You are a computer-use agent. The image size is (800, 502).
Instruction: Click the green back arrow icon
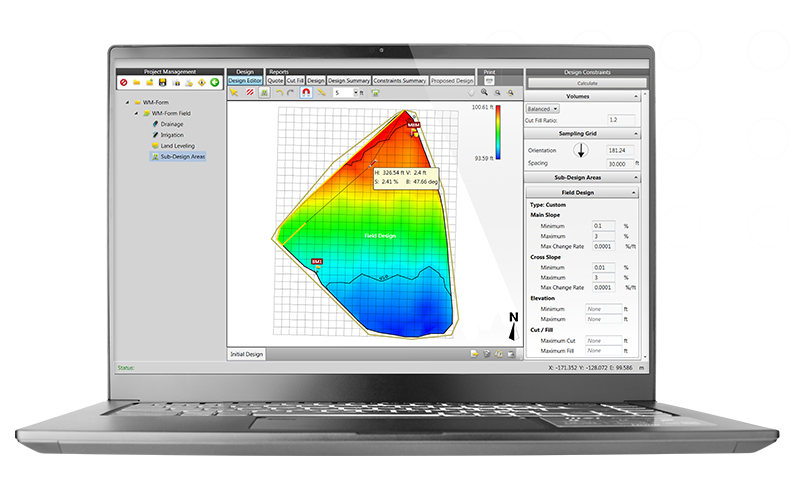(x=213, y=82)
